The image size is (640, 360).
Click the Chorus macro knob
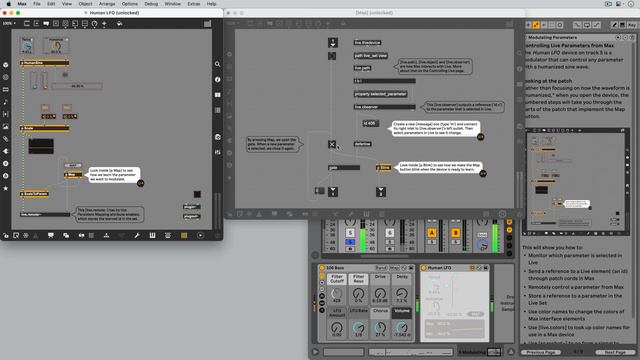pyautogui.click(x=380, y=327)
